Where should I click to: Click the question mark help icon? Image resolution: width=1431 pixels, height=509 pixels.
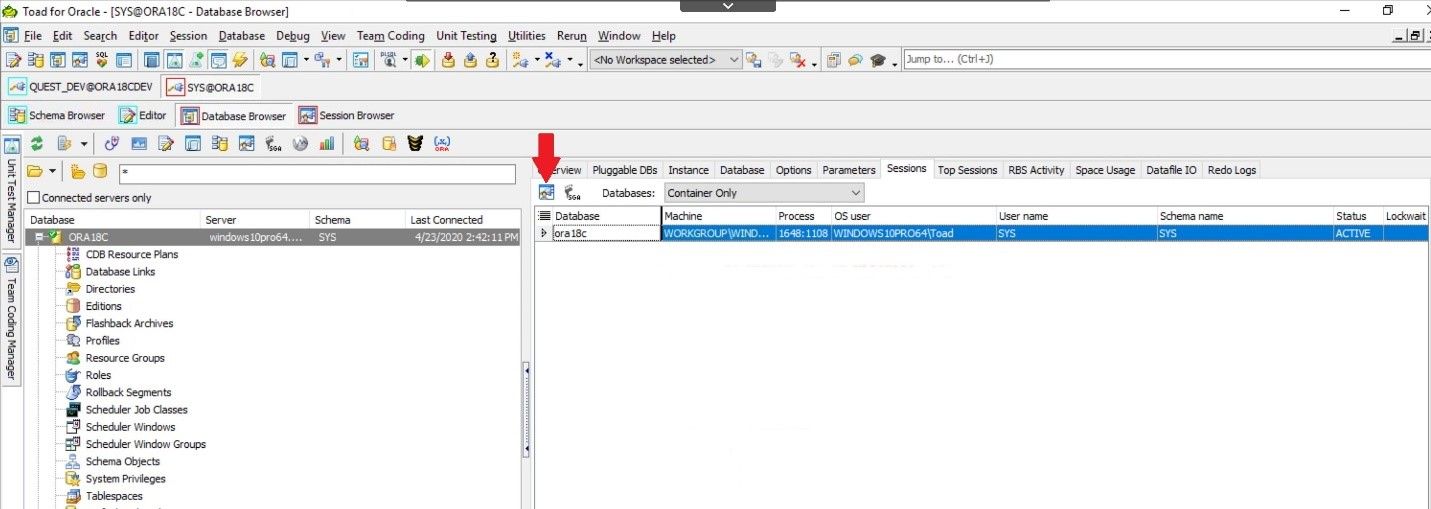[x=492, y=60]
